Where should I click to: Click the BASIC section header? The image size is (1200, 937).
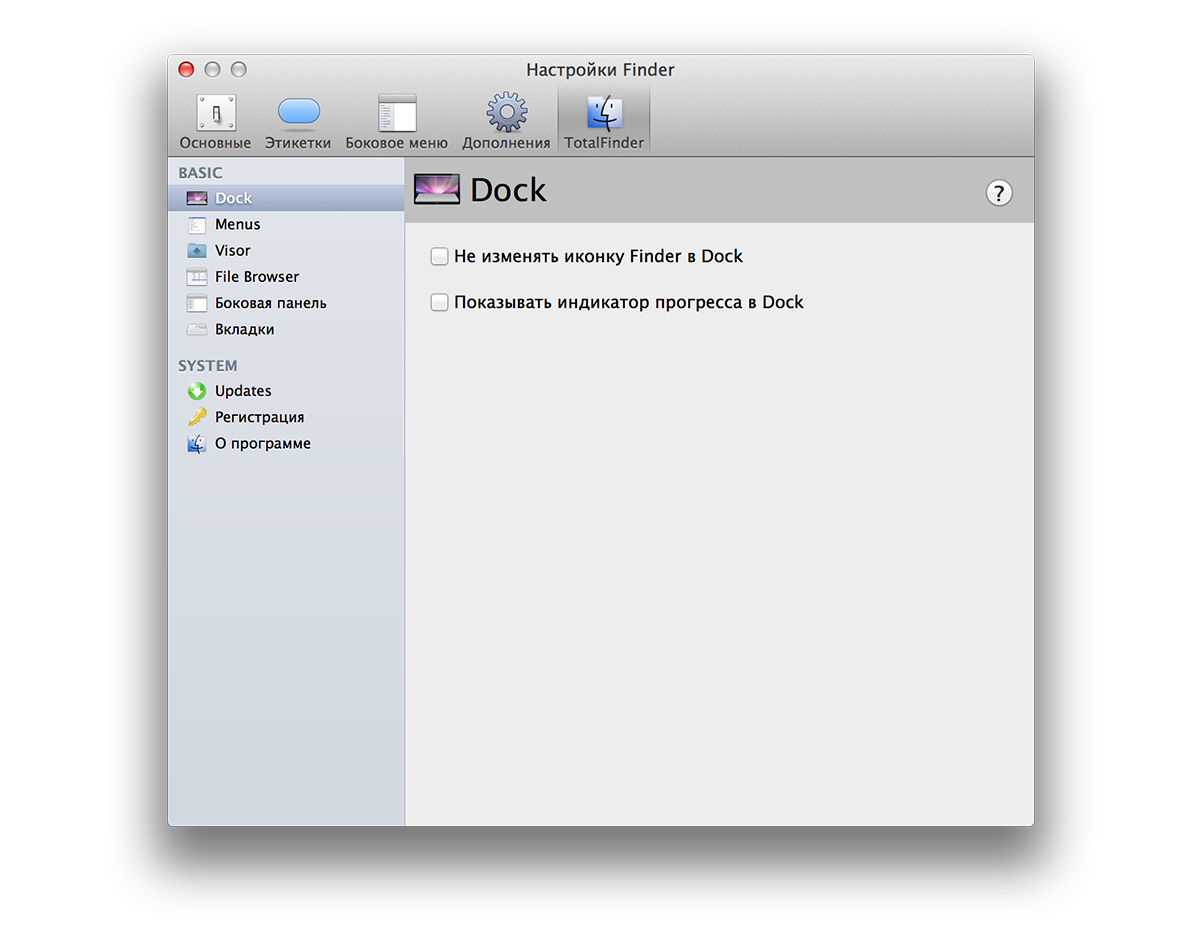tap(200, 173)
